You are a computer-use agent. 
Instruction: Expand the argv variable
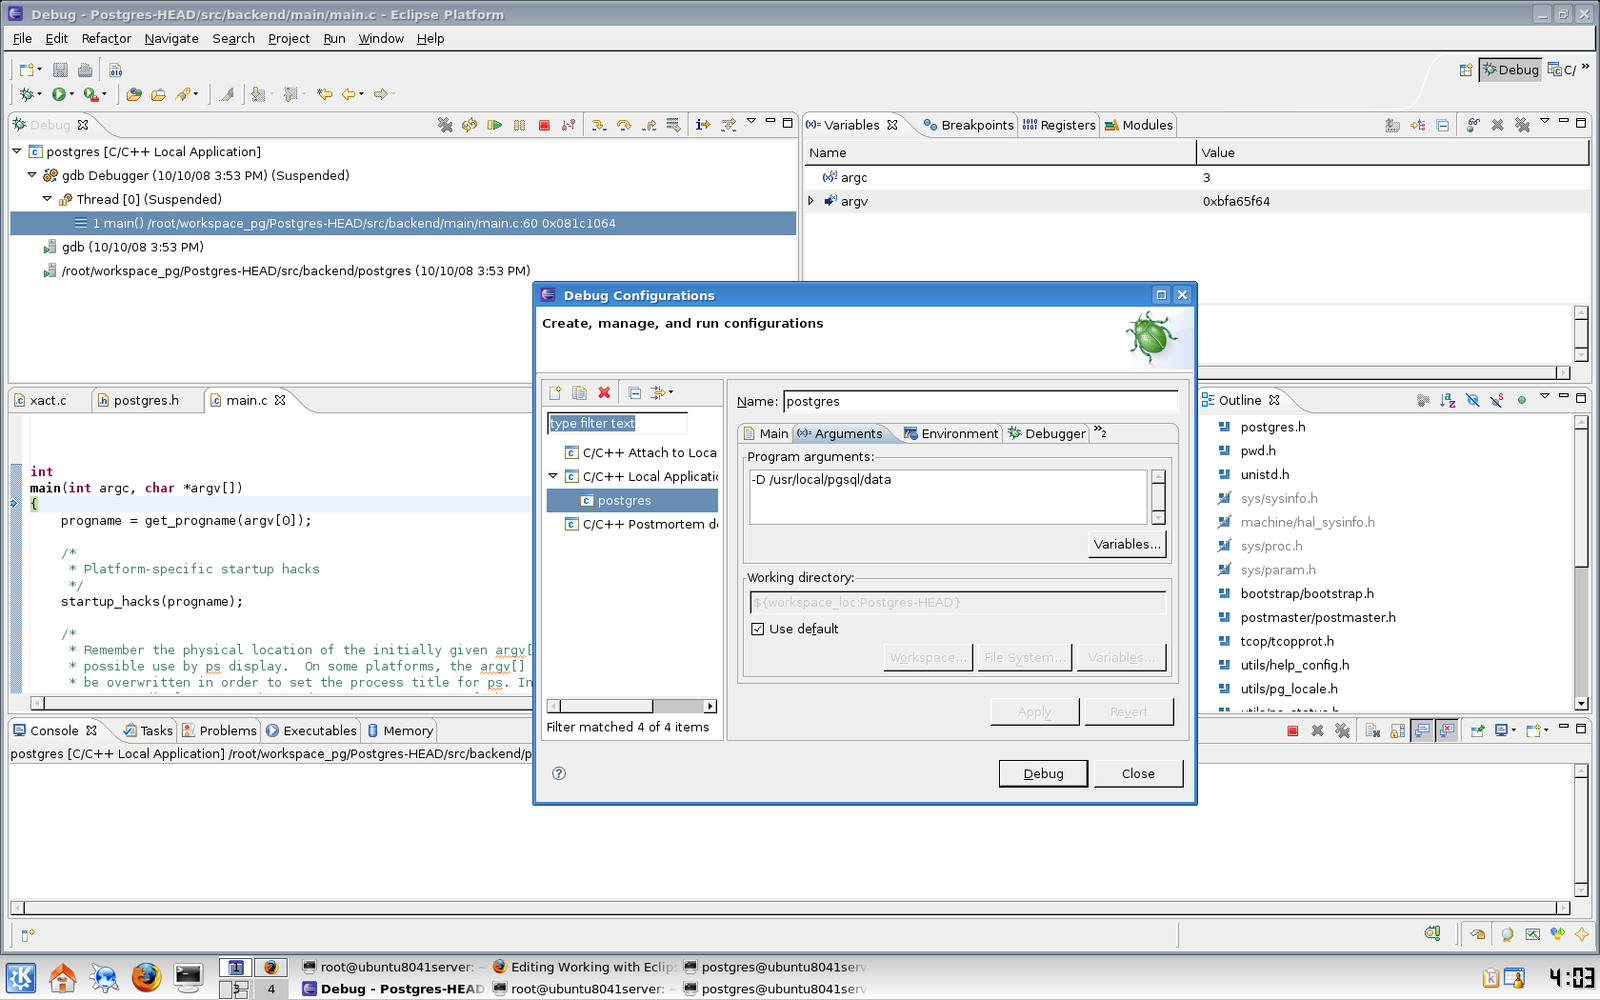click(x=811, y=201)
